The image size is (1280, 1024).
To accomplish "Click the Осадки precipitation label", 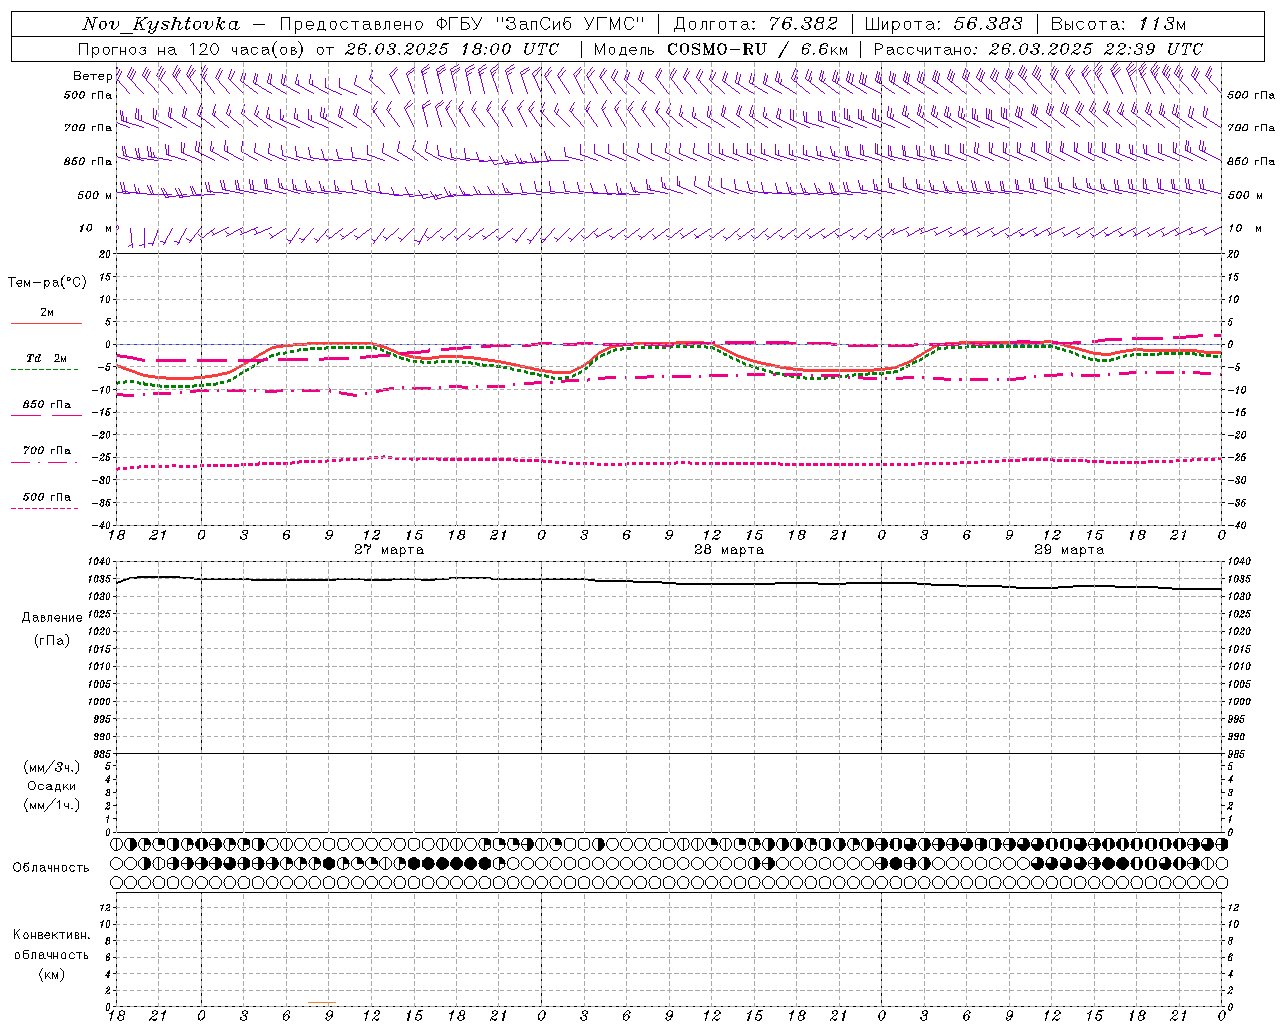I will (52, 787).
